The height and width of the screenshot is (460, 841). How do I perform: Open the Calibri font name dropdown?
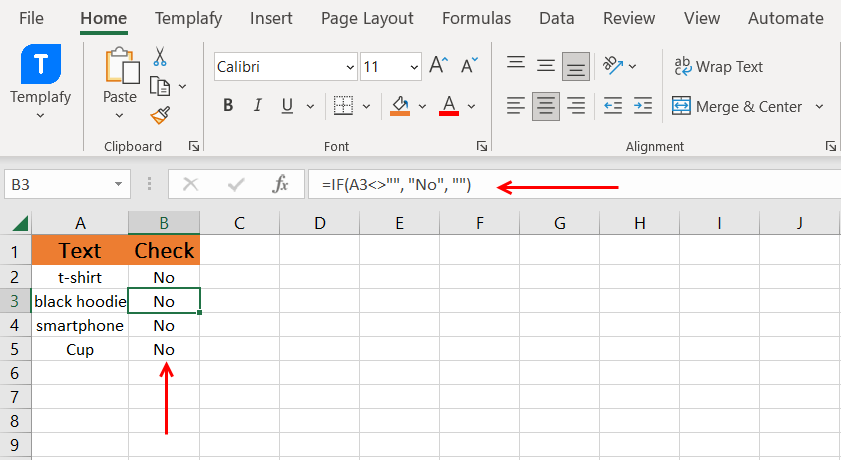[x=350, y=67]
